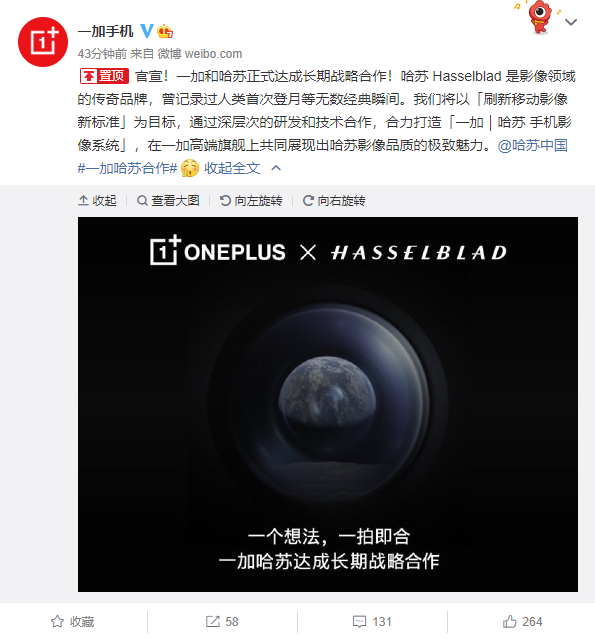
Task: Open comments via comment icon 131
Action: pos(372,621)
